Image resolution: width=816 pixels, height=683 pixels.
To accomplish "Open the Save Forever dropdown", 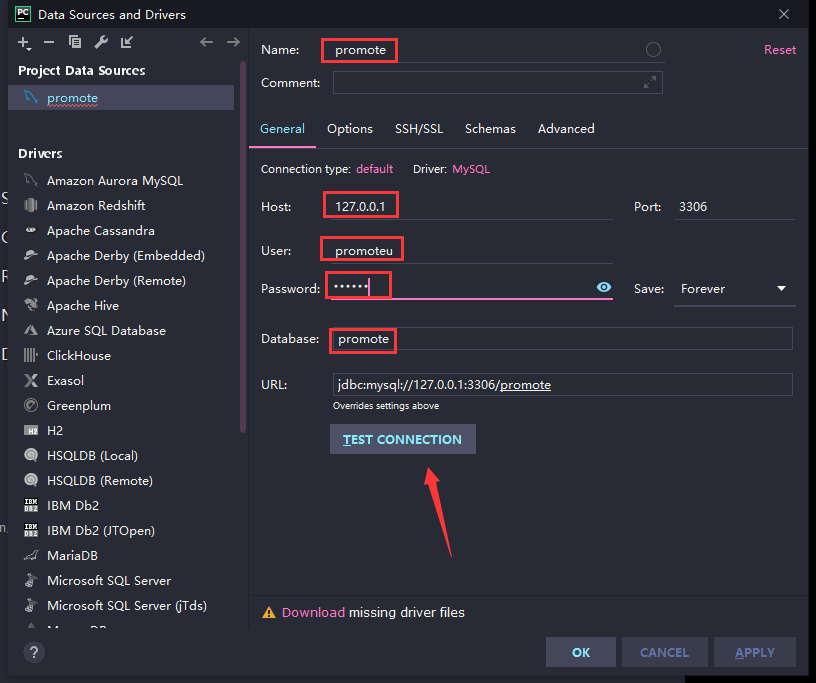I will (x=734, y=289).
